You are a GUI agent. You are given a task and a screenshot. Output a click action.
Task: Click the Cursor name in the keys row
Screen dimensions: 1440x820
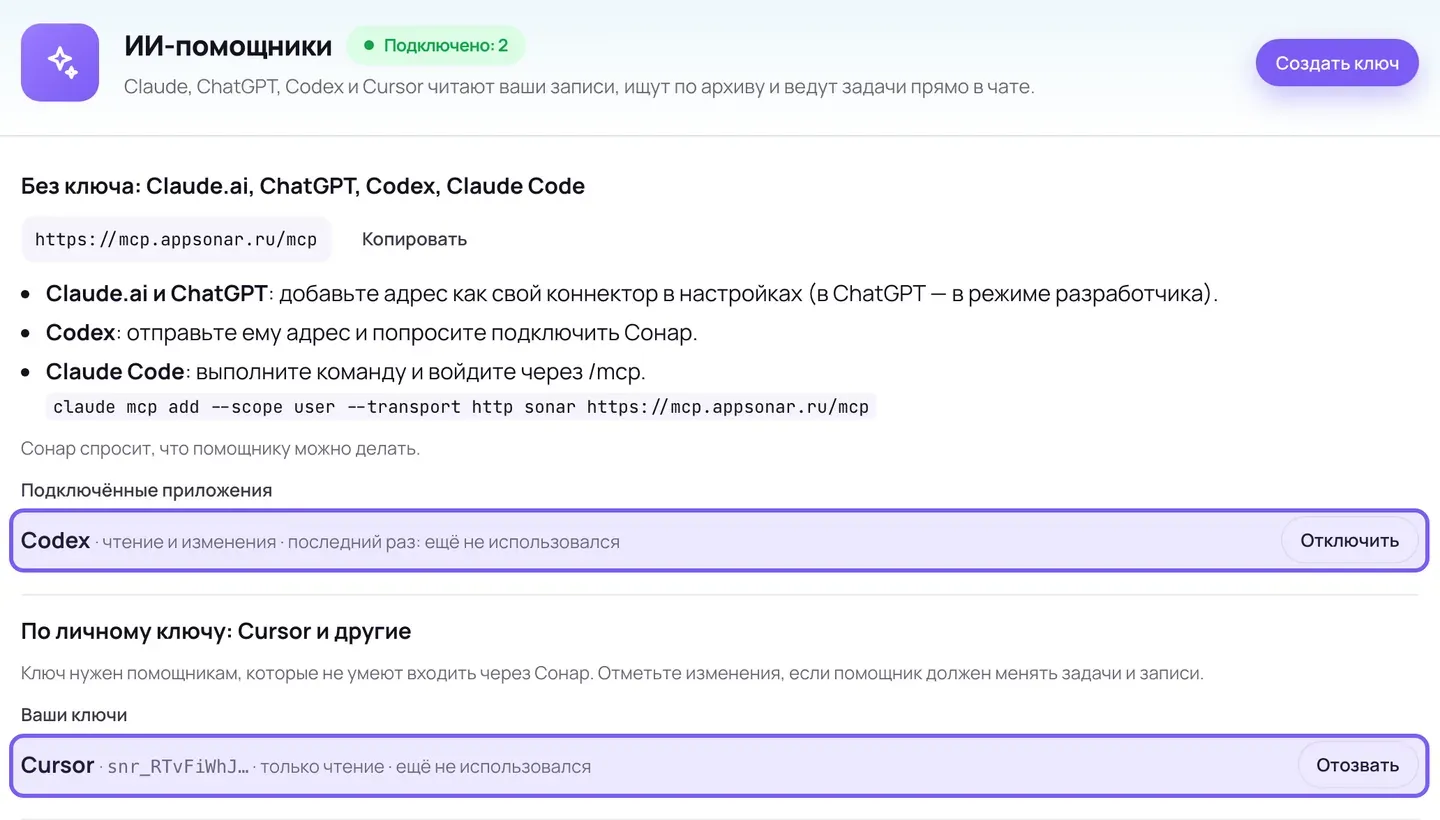tap(58, 766)
